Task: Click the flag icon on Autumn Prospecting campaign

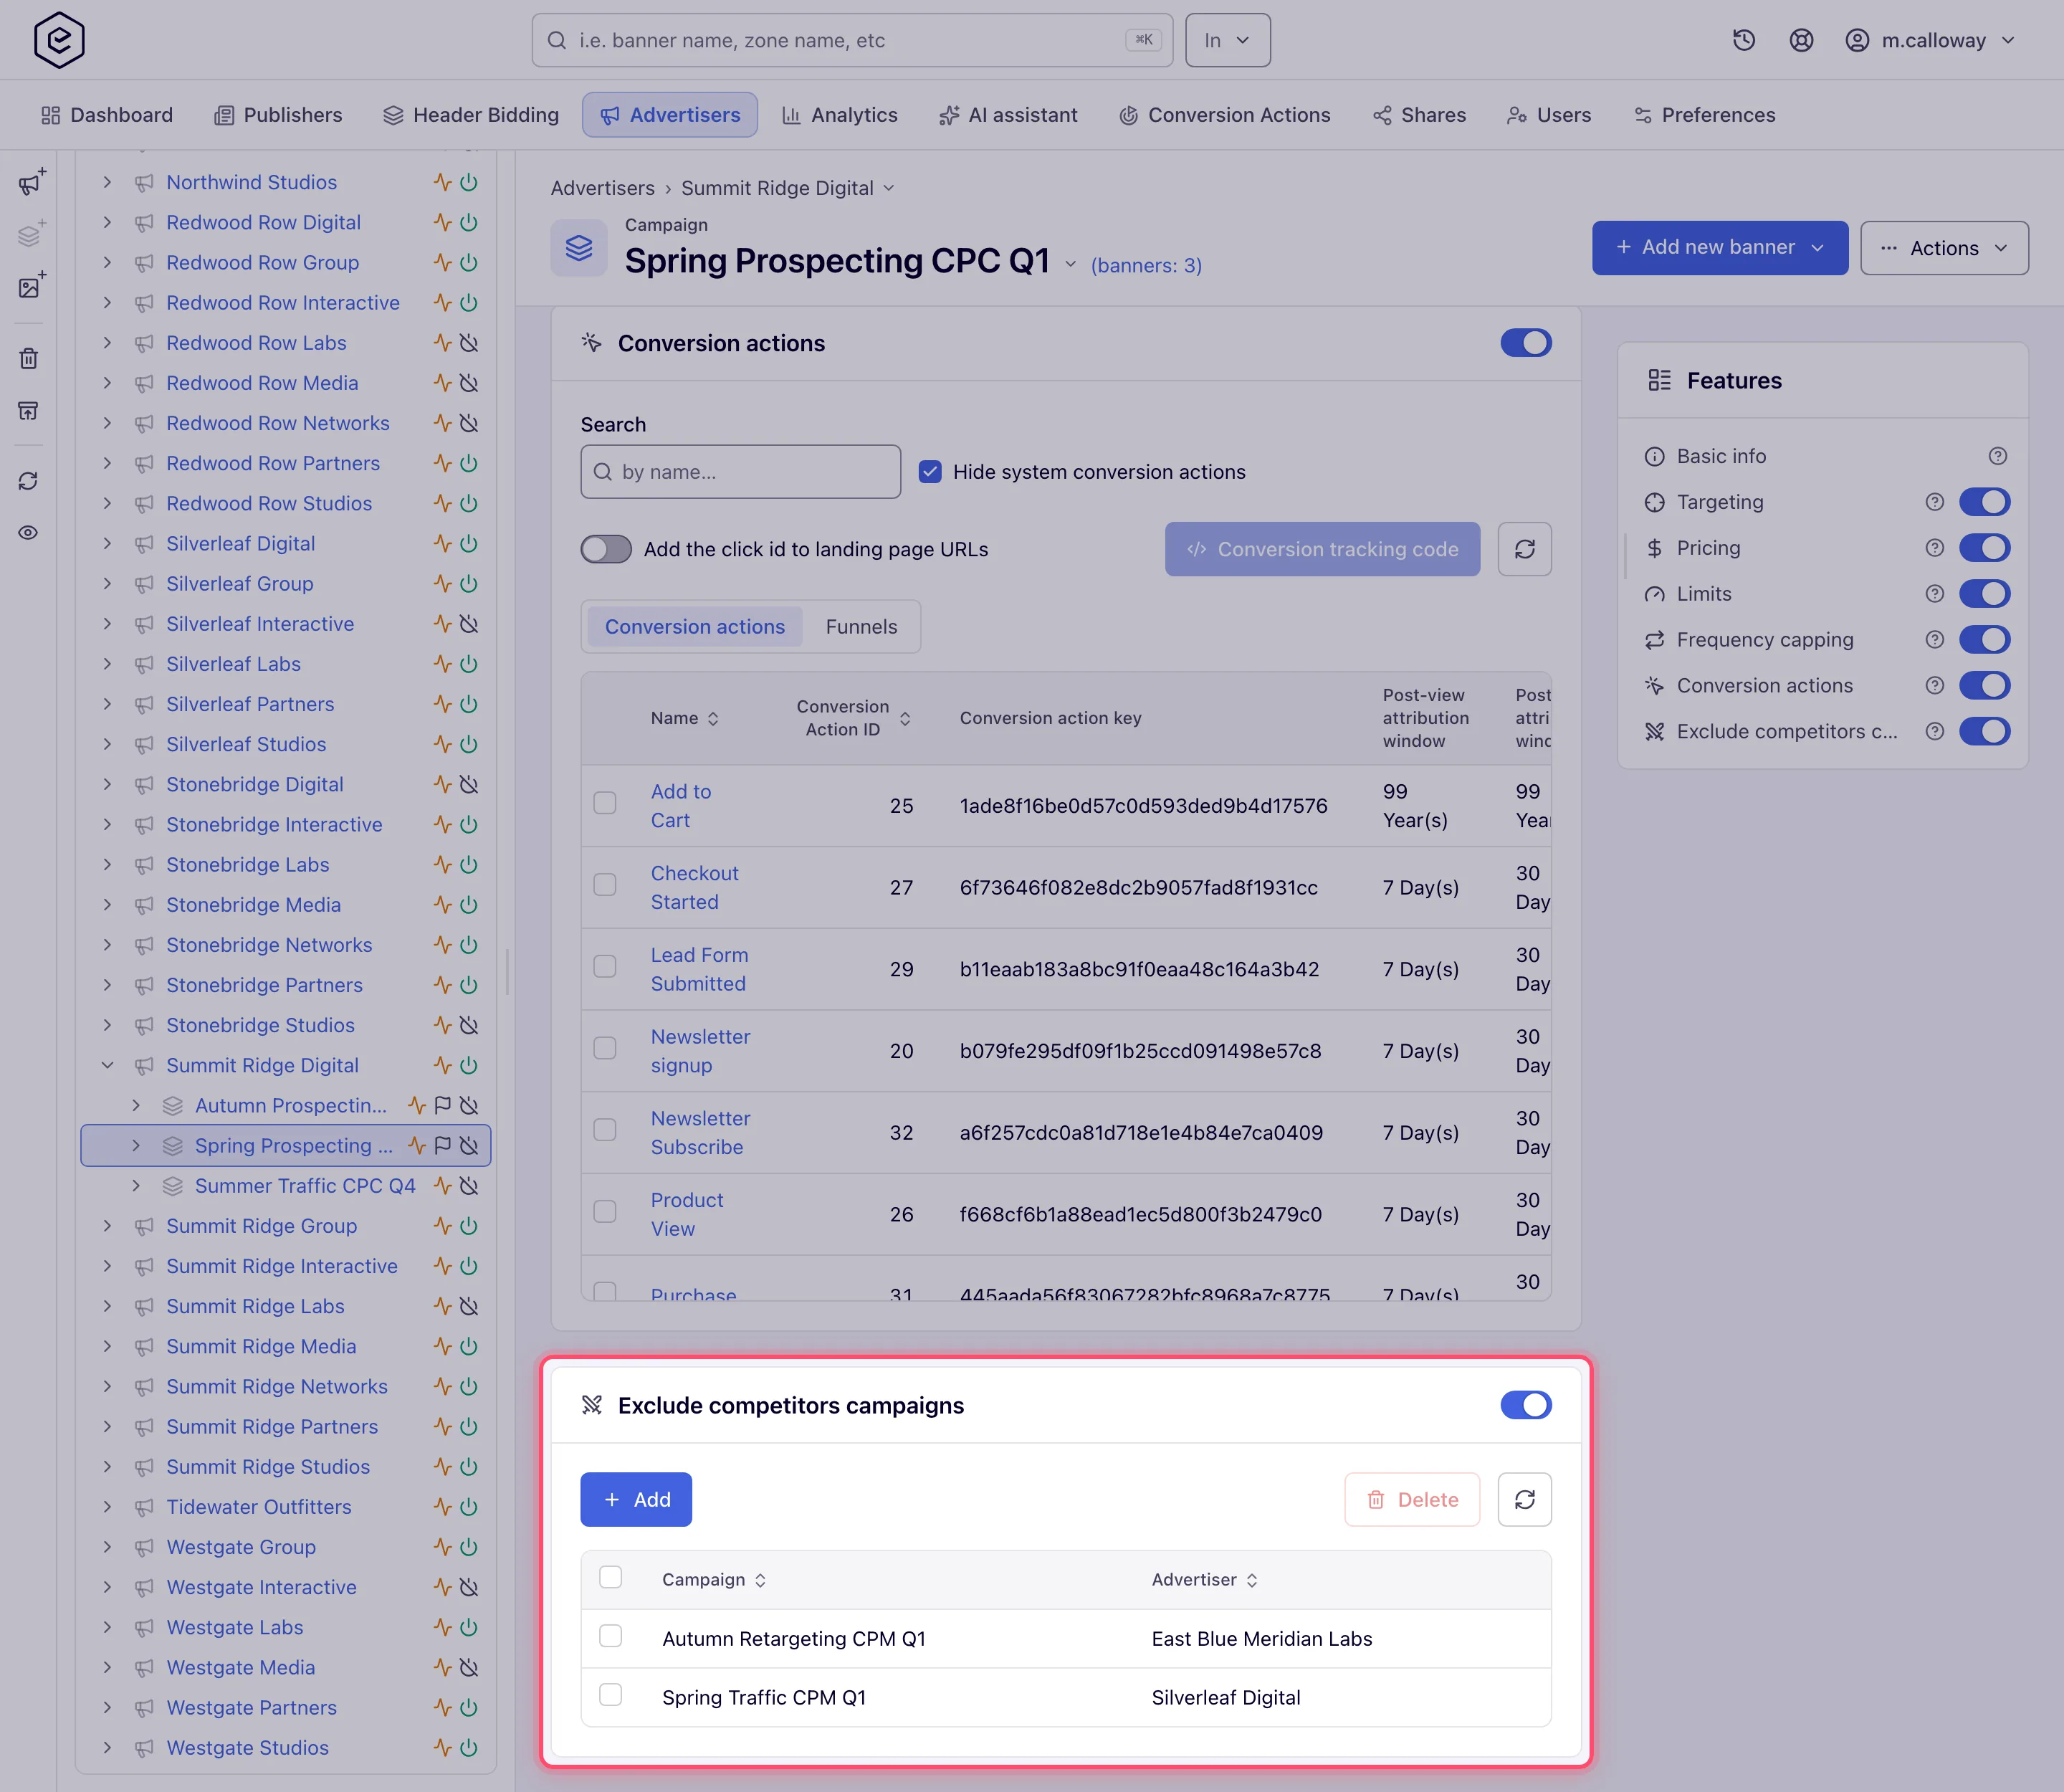Action: [x=443, y=1105]
